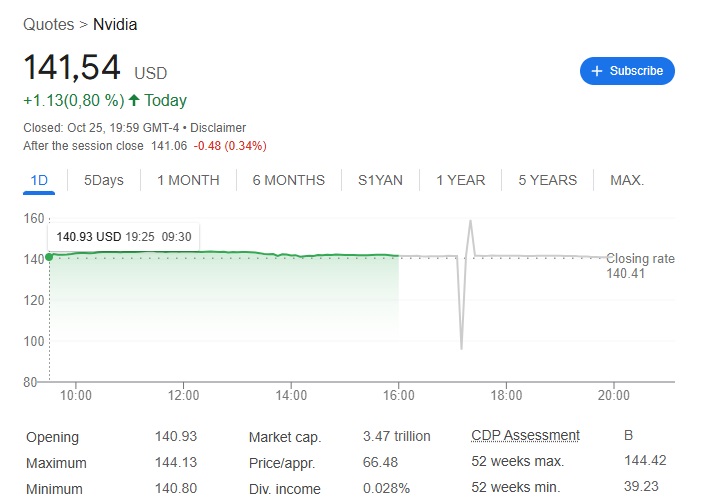The height and width of the screenshot is (501, 705).
Task: Click the plus icon in Subscribe
Action: [x=597, y=71]
